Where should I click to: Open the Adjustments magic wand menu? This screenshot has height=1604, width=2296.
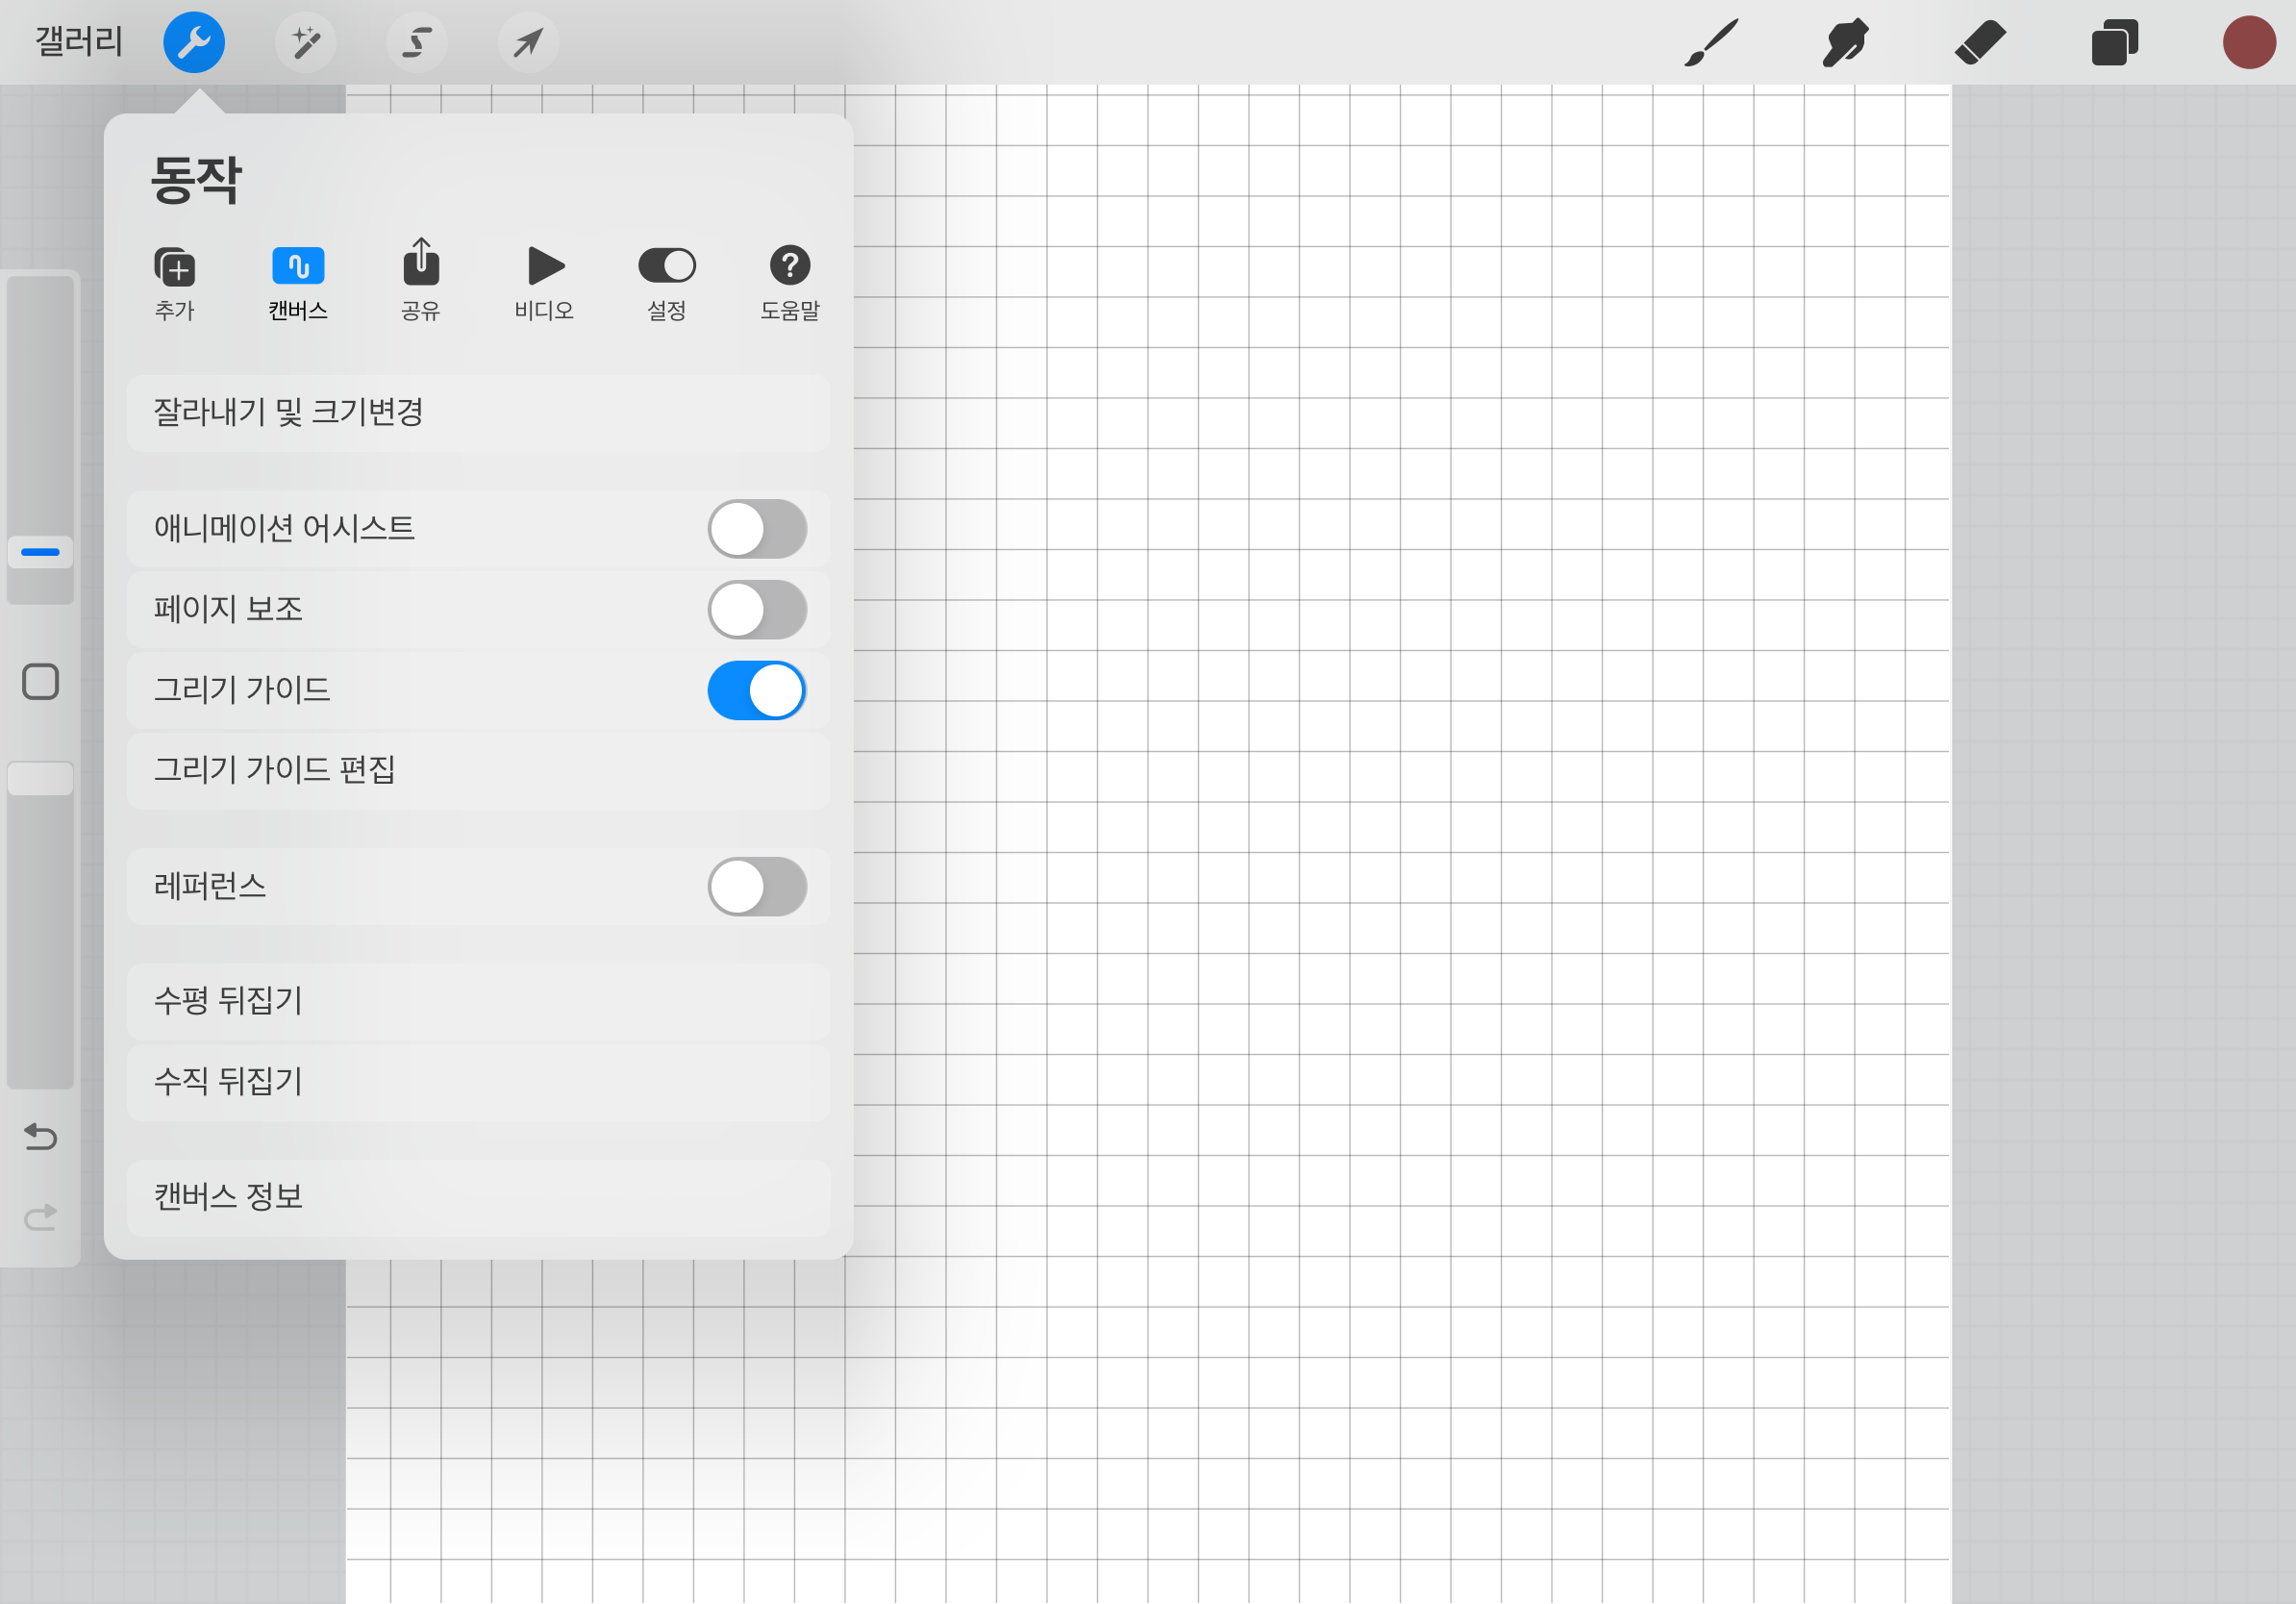[x=305, y=42]
